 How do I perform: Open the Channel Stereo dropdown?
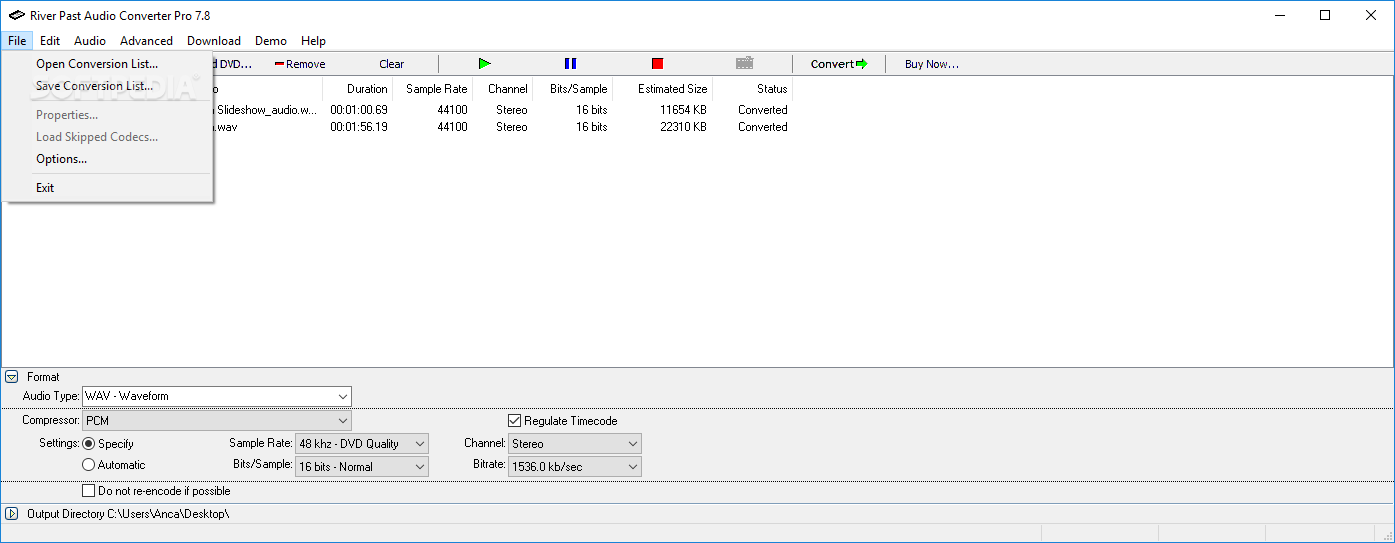click(x=575, y=444)
